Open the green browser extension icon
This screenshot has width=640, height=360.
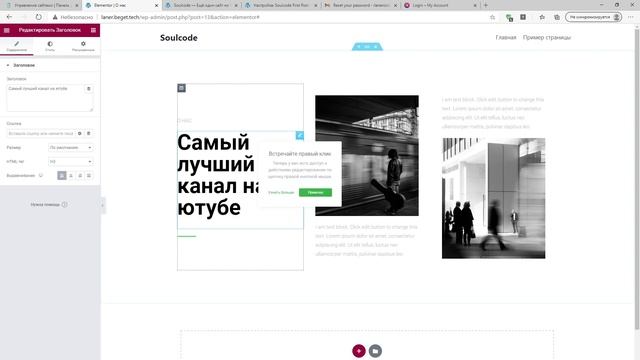point(509,17)
